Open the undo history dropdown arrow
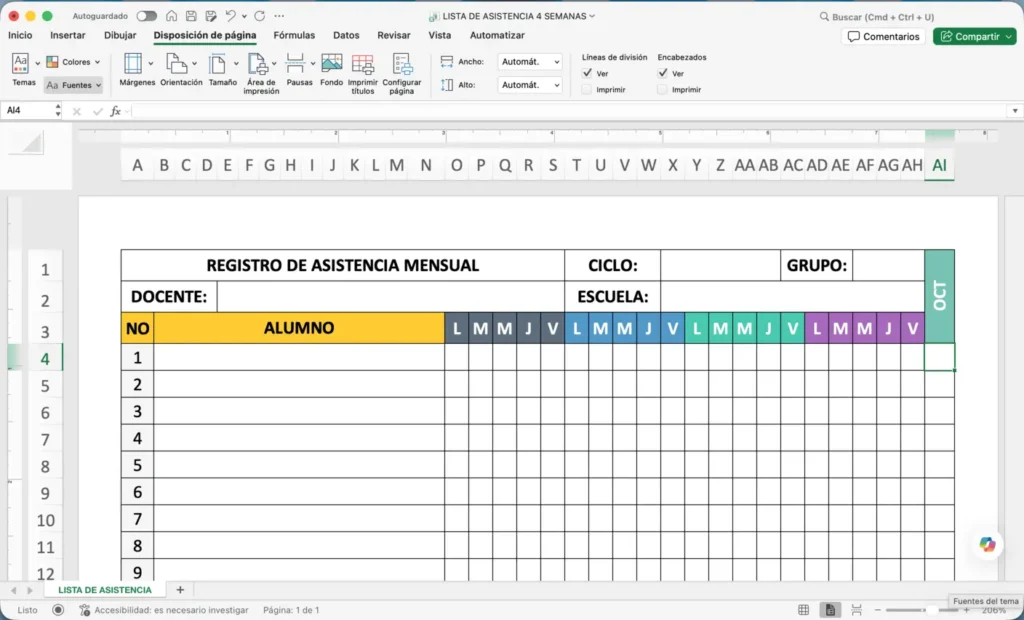The image size is (1024, 620). coord(244,16)
